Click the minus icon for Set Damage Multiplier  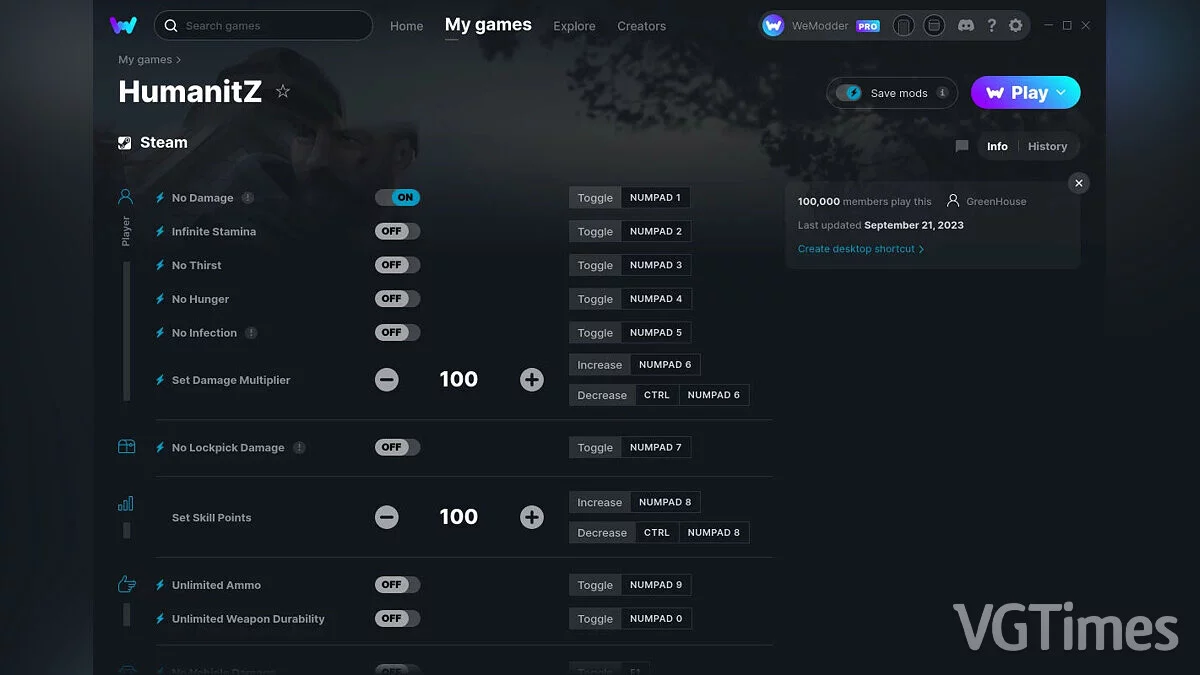[x=387, y=380]
